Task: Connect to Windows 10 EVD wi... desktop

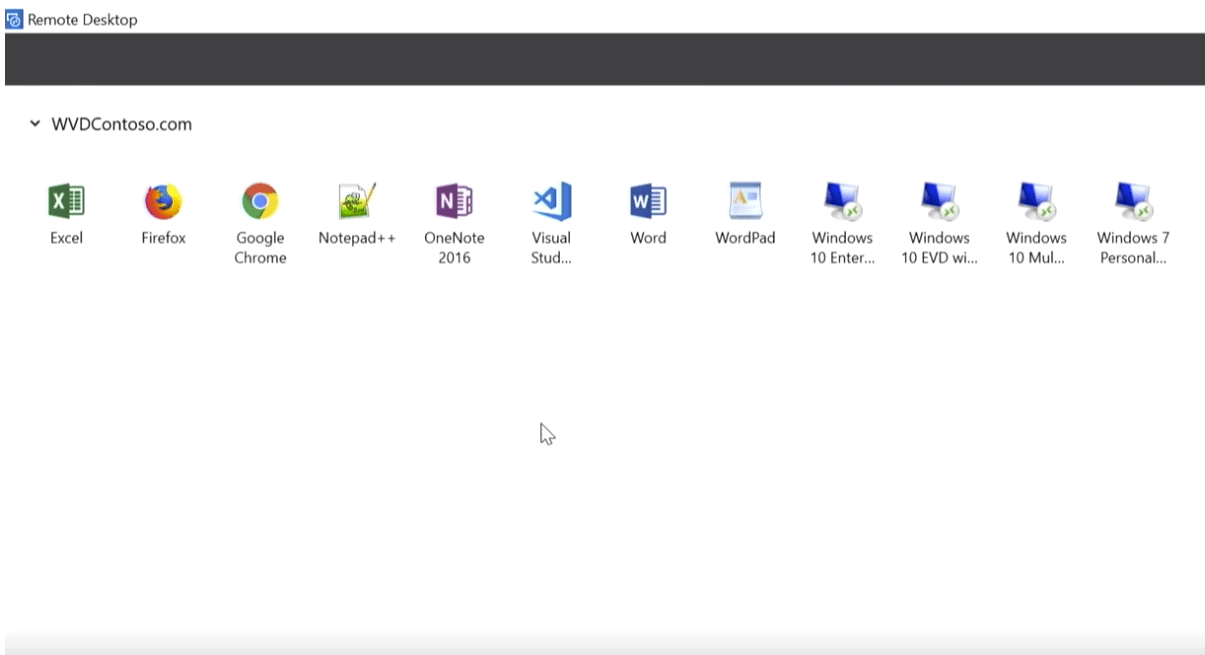Action: point(939,202)
